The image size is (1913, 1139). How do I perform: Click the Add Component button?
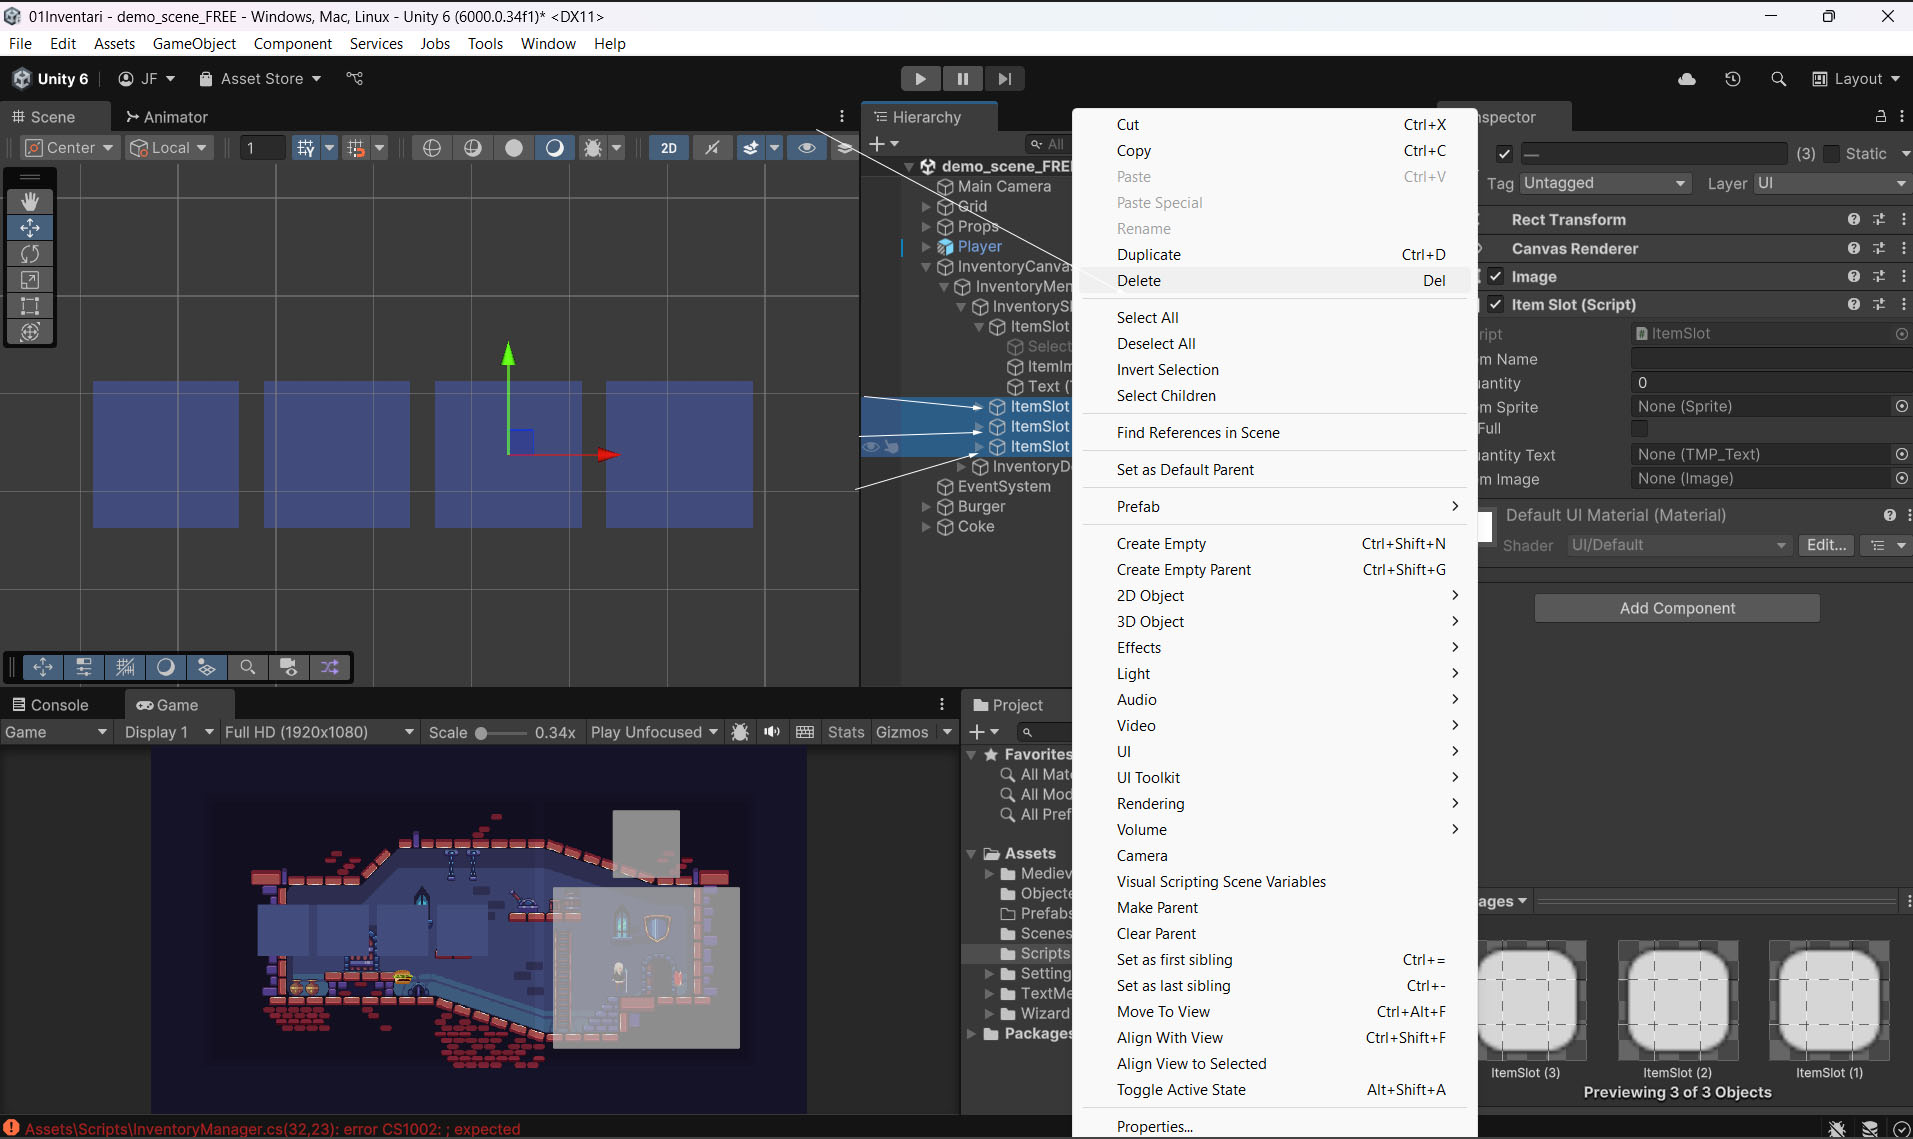point(1677,608)
